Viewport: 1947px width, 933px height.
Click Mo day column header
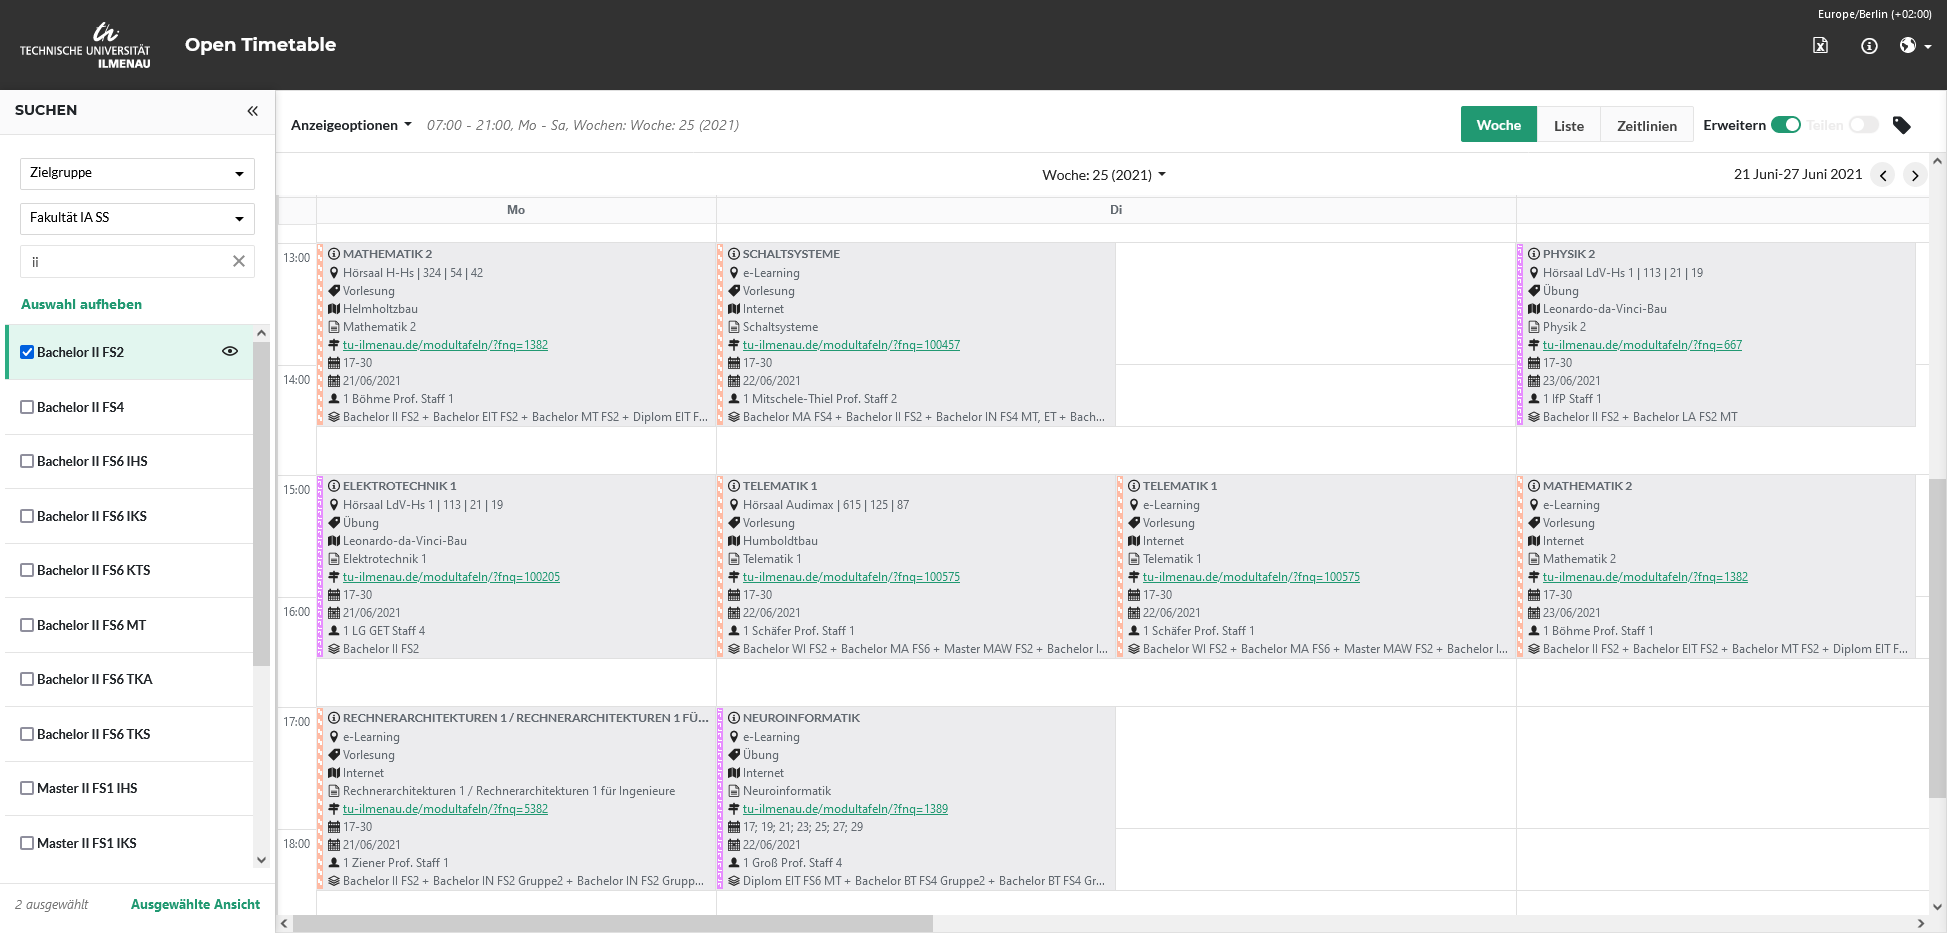[516, 210]
